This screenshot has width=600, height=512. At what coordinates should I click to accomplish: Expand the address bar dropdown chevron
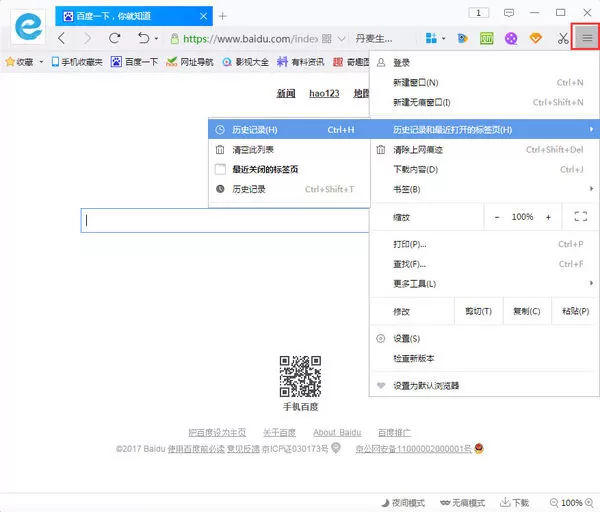(342, 39)
